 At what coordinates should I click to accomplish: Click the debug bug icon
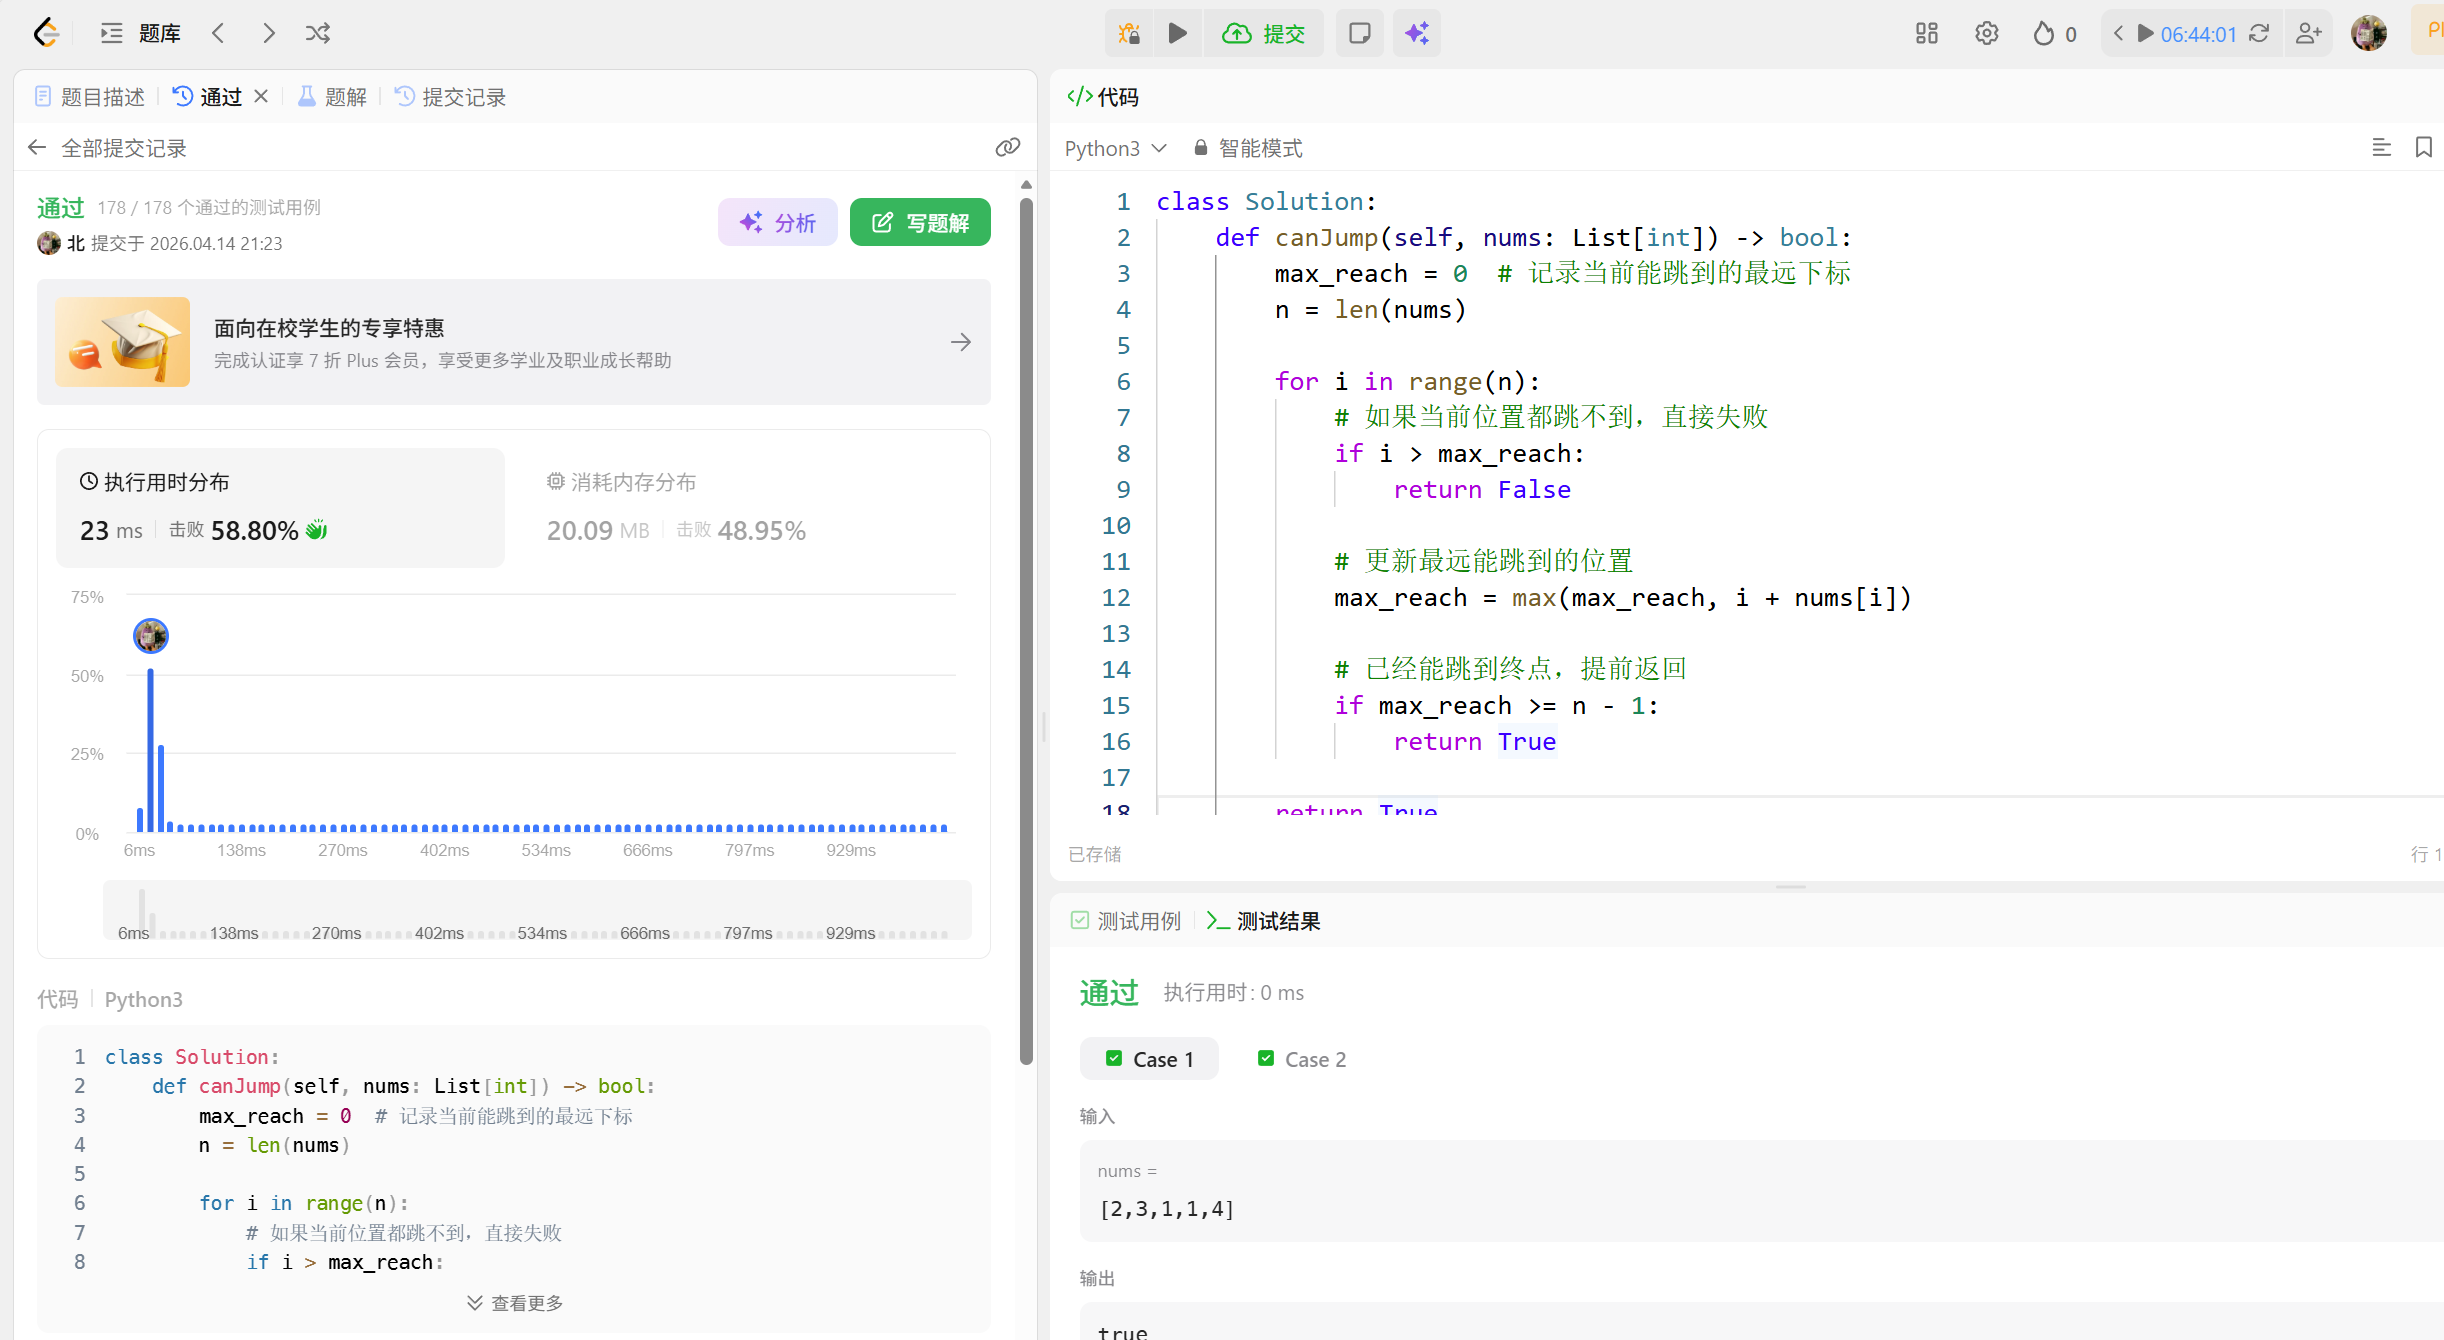(1129, 33)
